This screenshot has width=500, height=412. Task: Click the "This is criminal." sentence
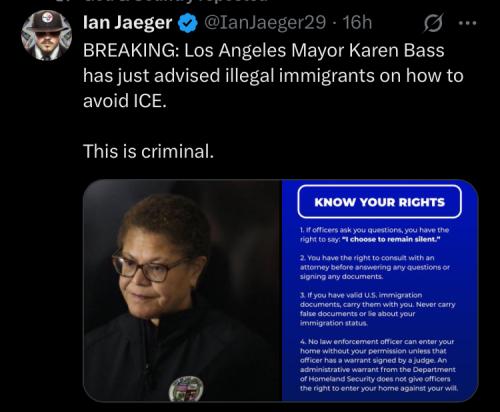148,151
